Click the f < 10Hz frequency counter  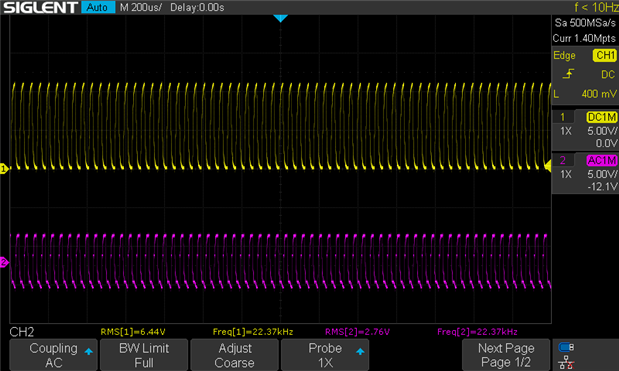(596, 7)
